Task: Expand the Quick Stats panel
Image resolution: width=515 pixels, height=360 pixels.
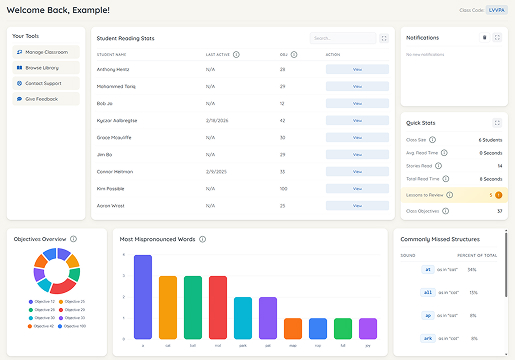Action: tap(497, 123)
